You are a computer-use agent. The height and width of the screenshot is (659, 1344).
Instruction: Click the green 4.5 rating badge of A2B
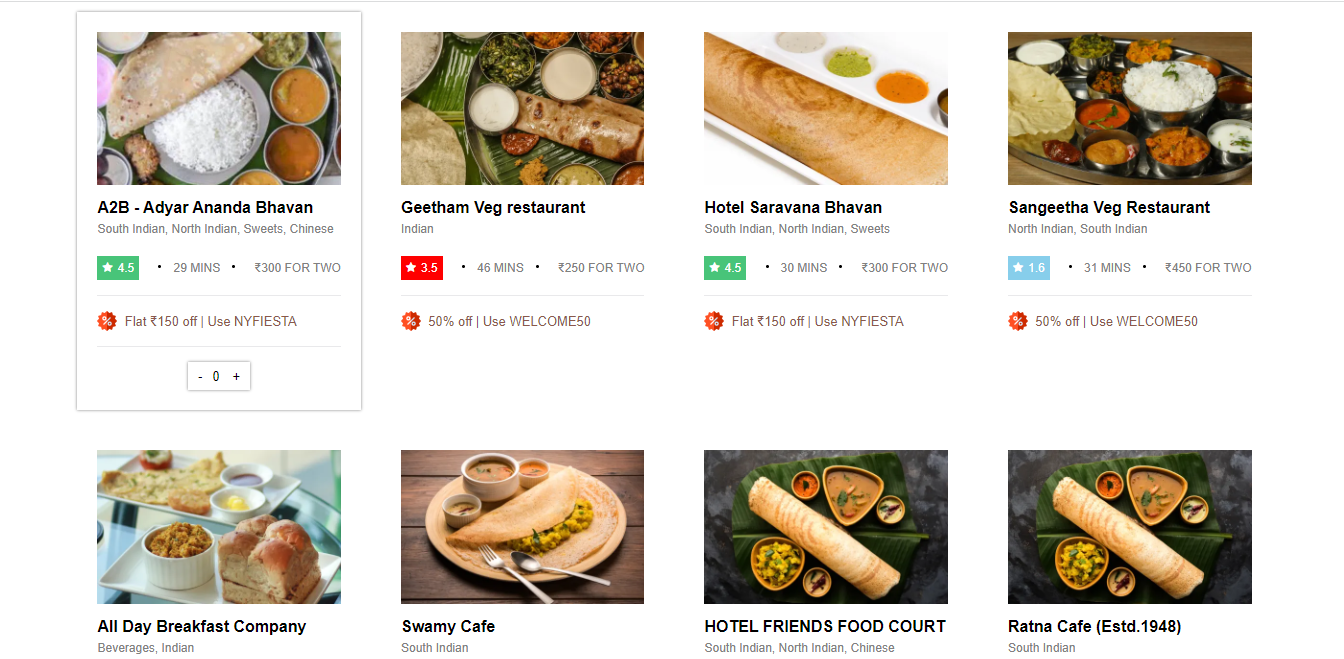click(118, 268)
